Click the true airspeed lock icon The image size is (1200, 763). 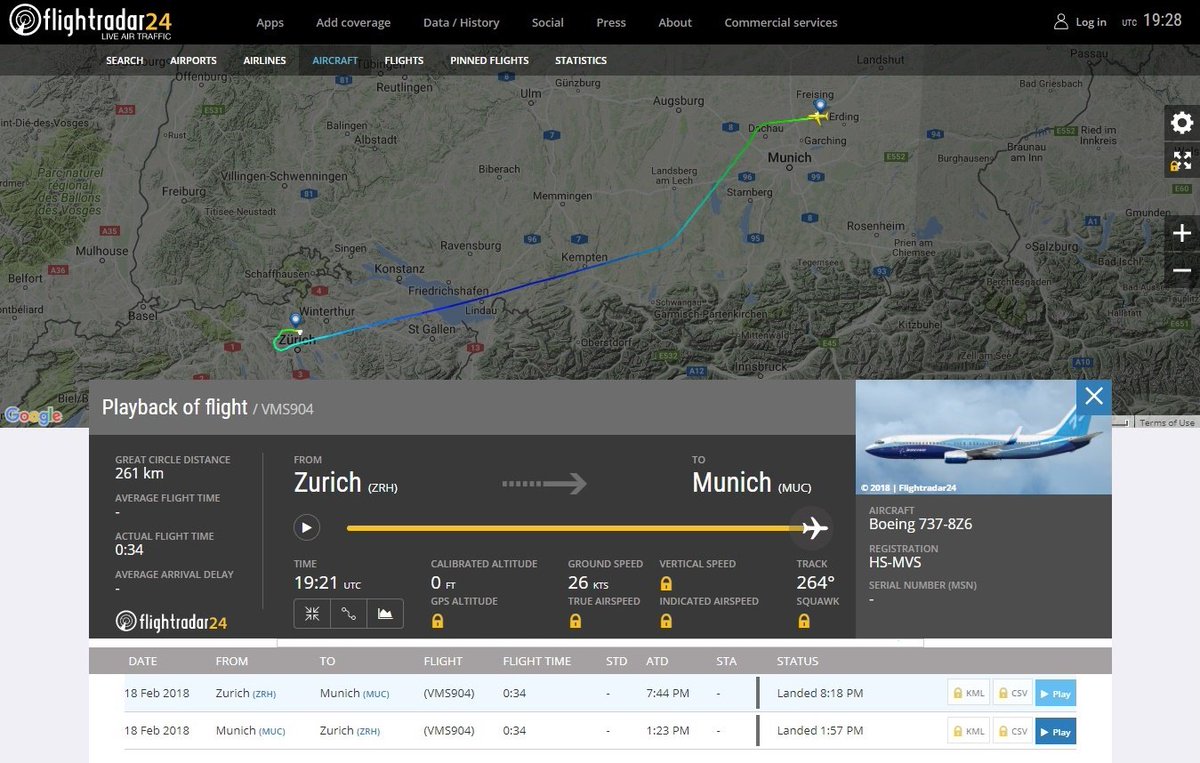(x=575, y=621)
